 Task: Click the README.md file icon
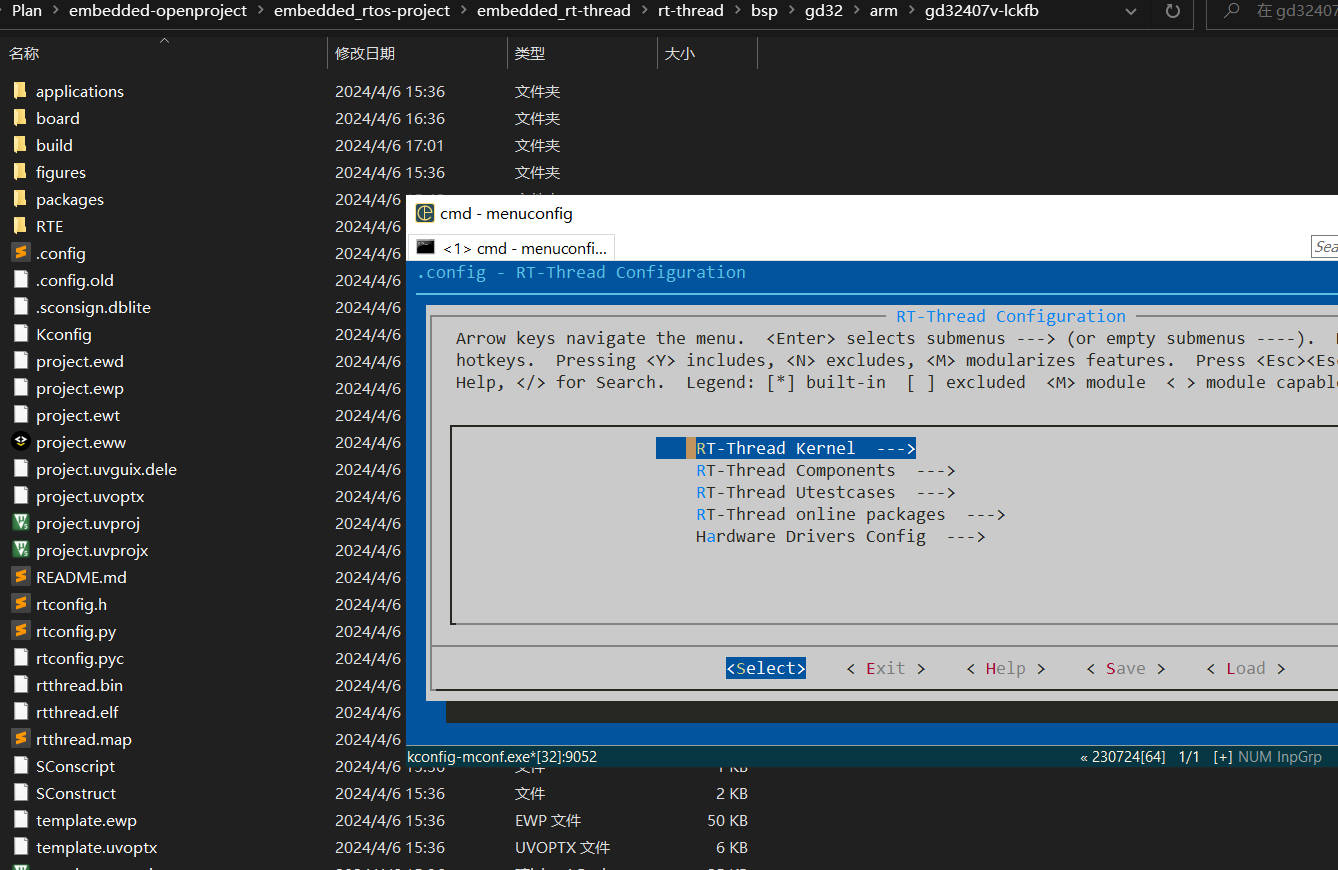20,577
